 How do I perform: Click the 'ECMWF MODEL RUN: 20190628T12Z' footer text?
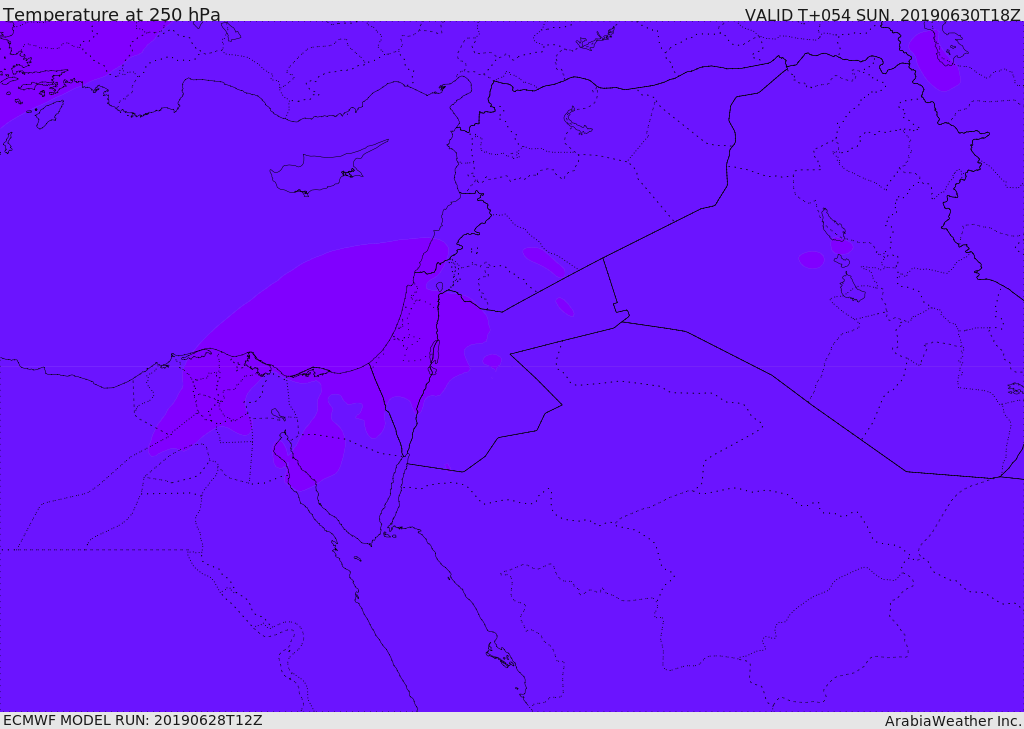[133, 720]
